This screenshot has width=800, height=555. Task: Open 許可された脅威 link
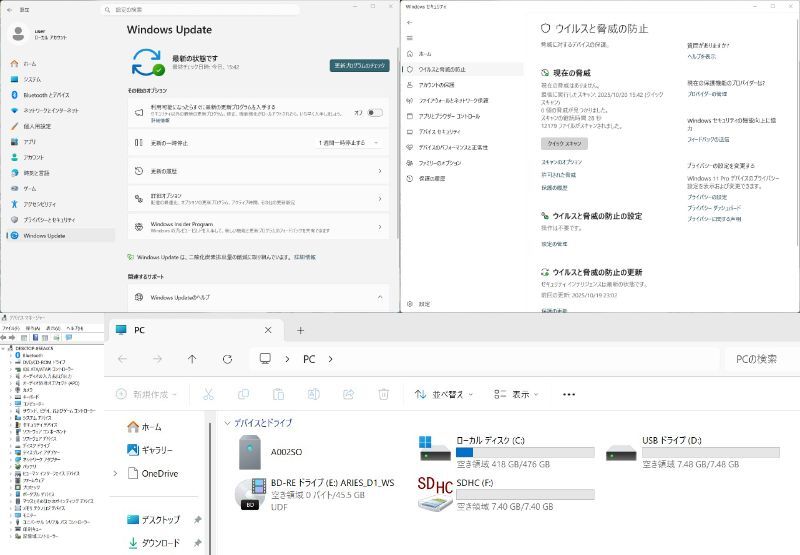click(x=559, y=174)
